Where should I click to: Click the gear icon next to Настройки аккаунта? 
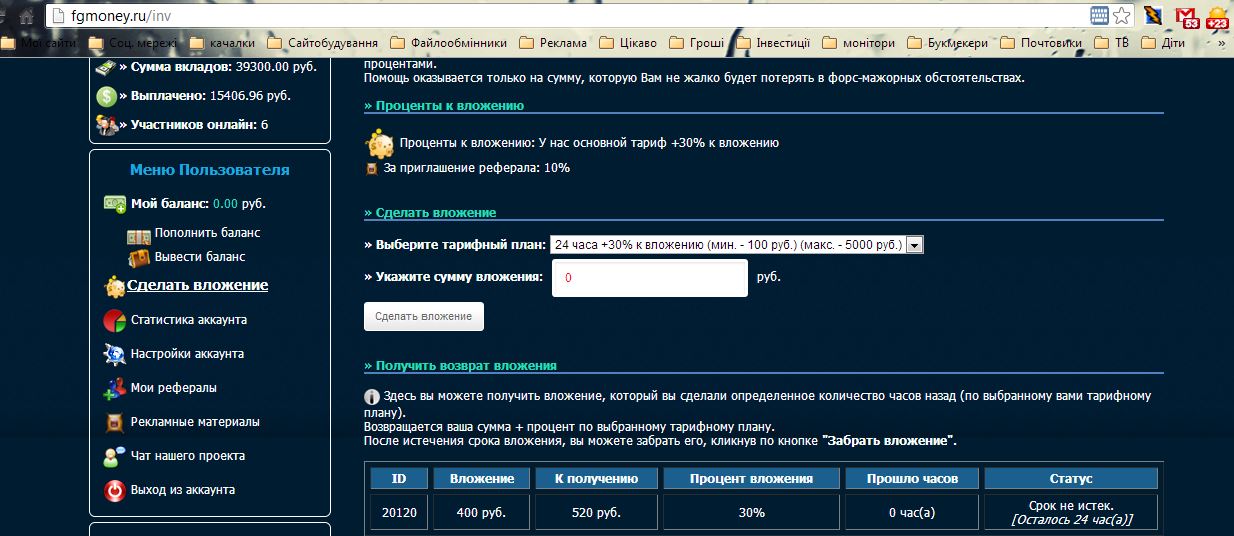(x=114, y=354)
